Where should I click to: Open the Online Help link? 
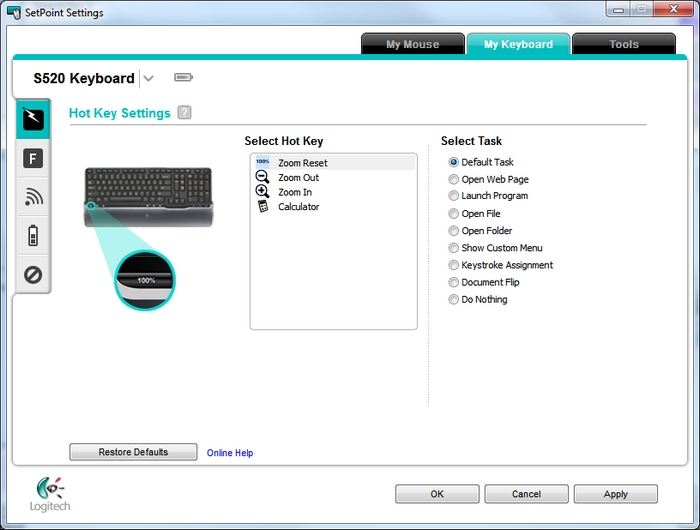(230, 453)
